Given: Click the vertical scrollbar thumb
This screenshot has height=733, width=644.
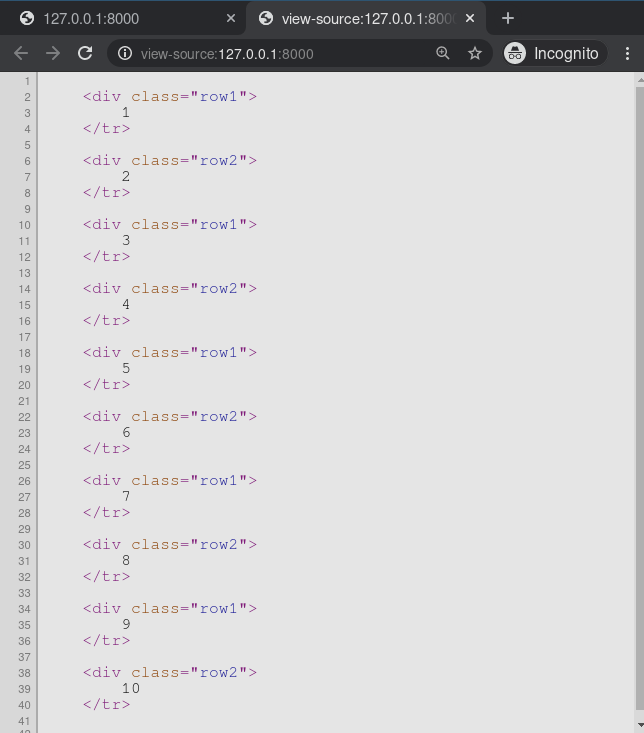Looking at the screenshot, I should 640,398.
